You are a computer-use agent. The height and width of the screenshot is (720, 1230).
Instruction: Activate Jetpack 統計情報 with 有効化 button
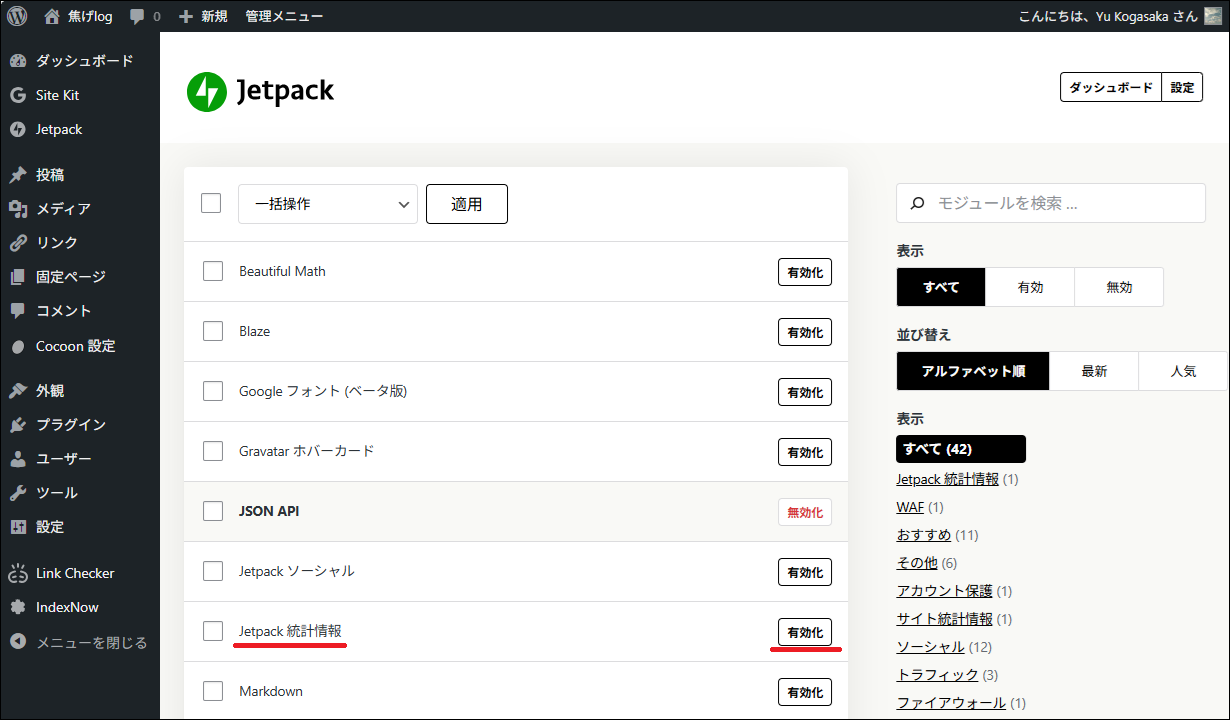[x=805, y=632]
